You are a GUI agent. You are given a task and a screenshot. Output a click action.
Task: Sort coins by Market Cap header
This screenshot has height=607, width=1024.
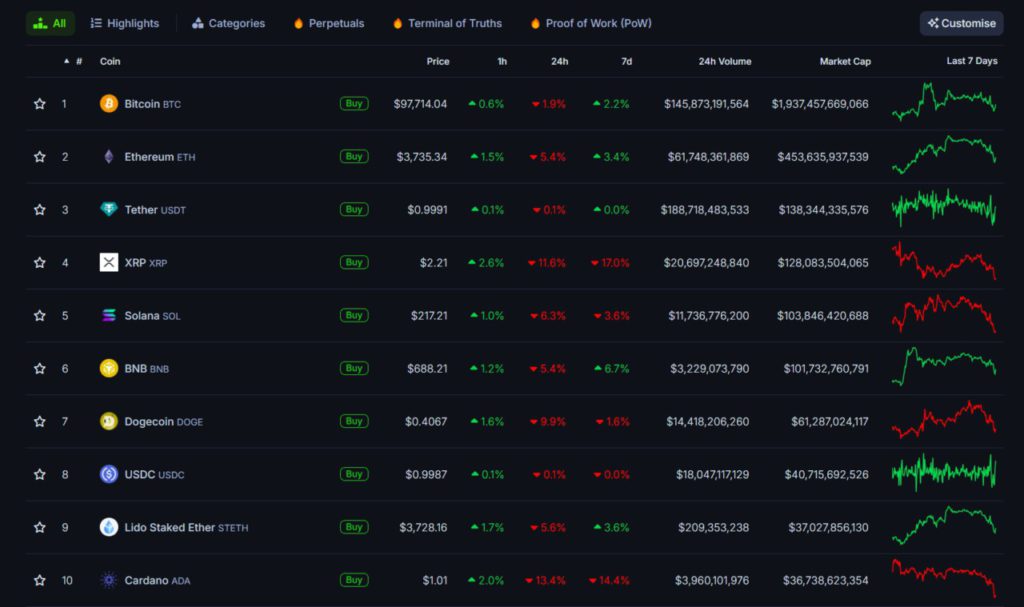(845, 61)
